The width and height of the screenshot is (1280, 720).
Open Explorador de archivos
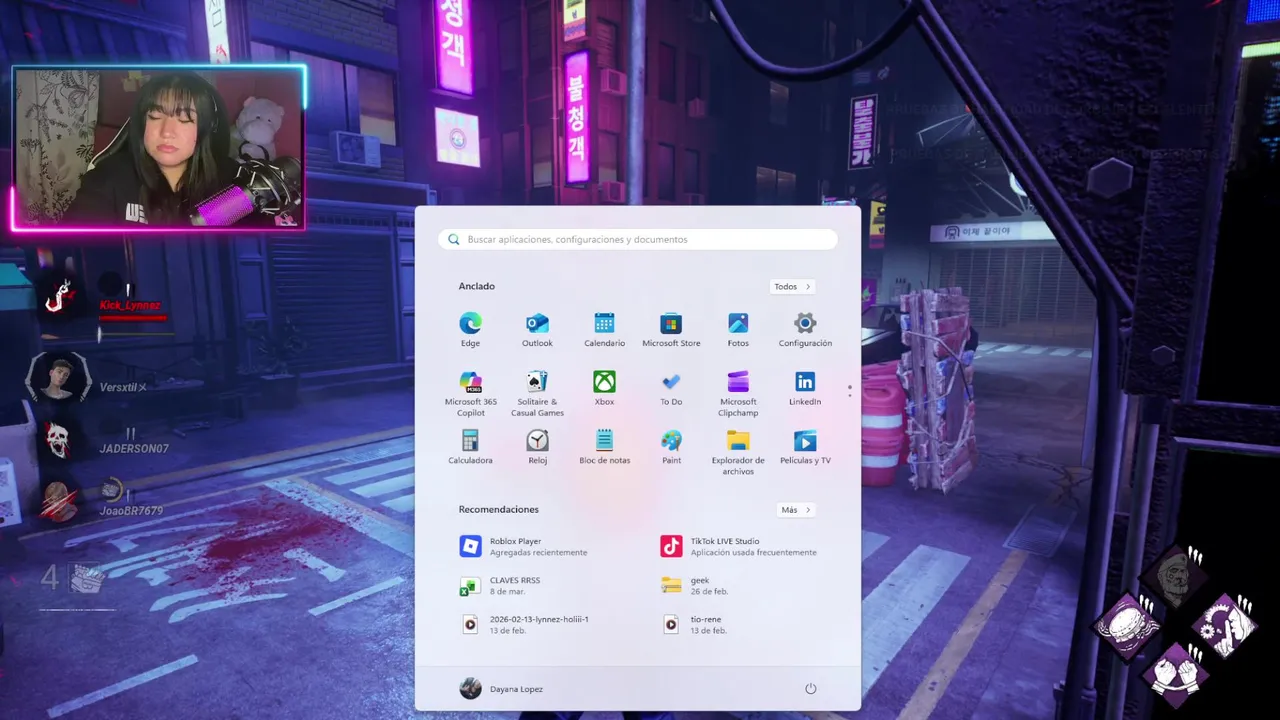coord(738,453)
